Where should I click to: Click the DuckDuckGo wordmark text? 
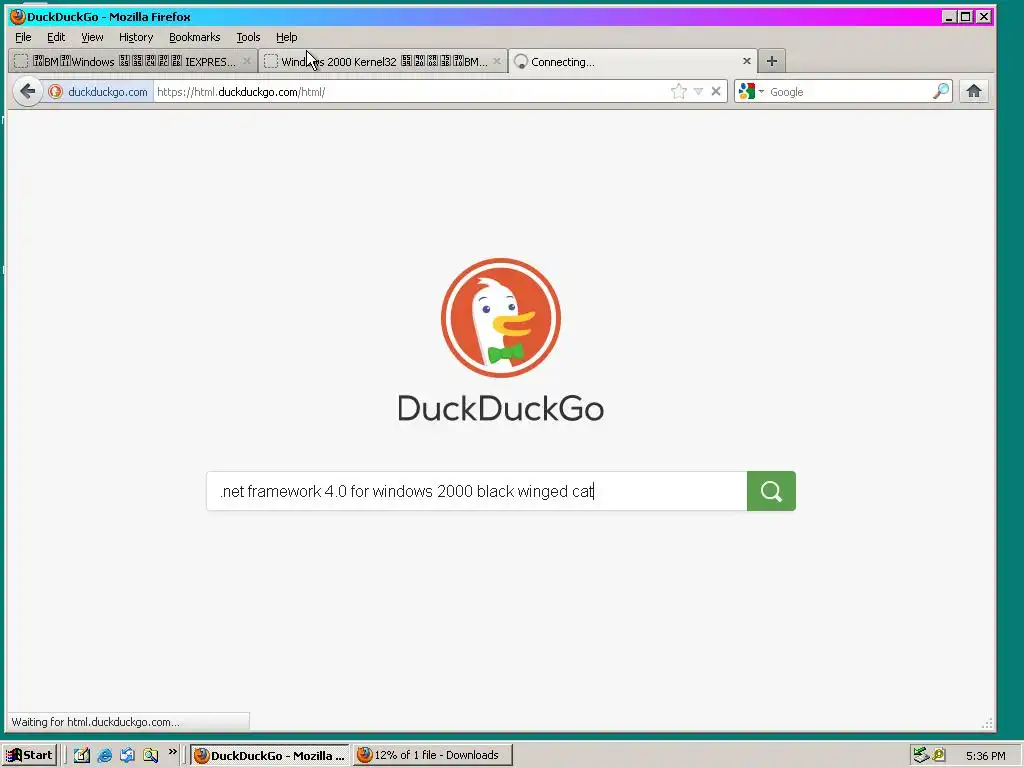[x=501, y=409]
